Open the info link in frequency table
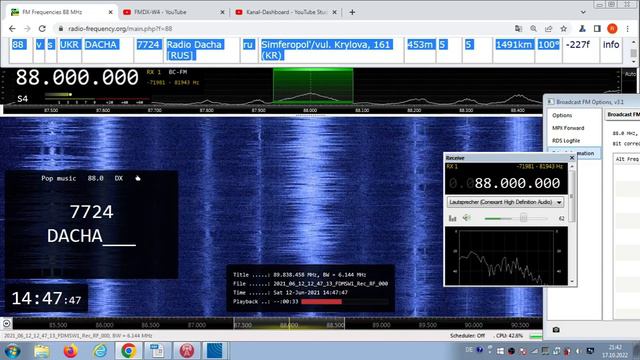 coord(611,44)
